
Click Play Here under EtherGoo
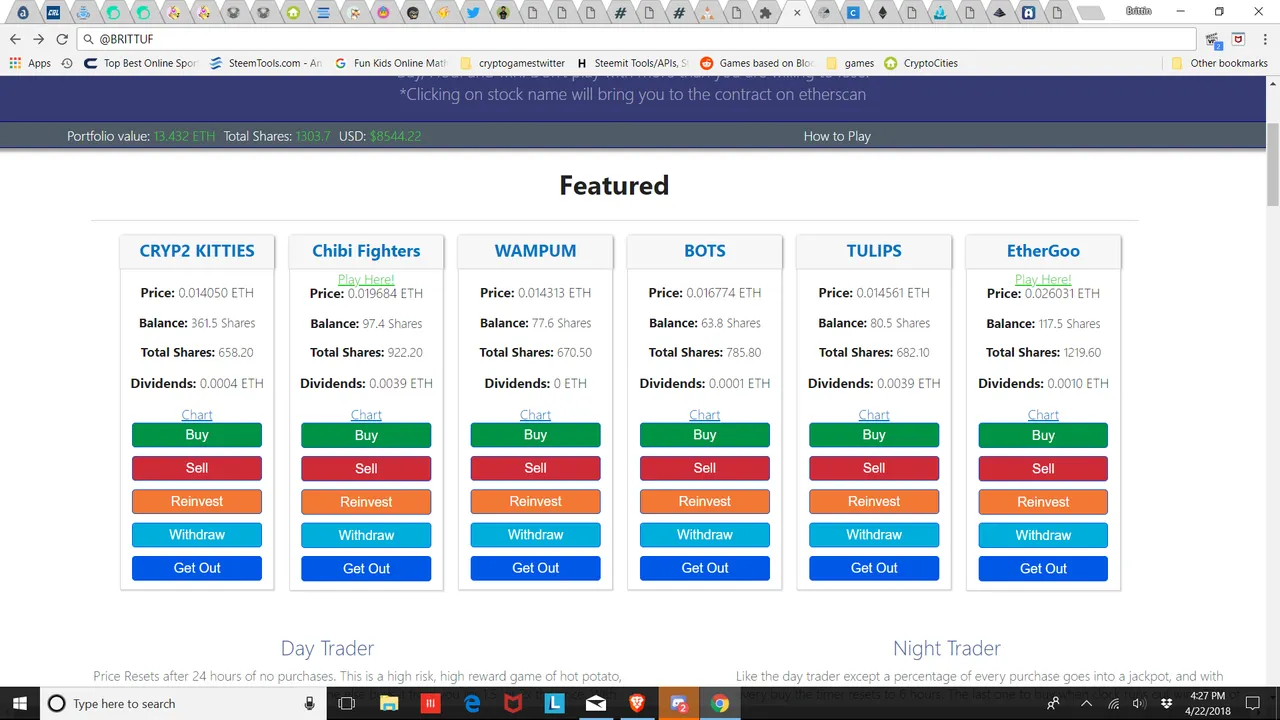(1043, 279)
